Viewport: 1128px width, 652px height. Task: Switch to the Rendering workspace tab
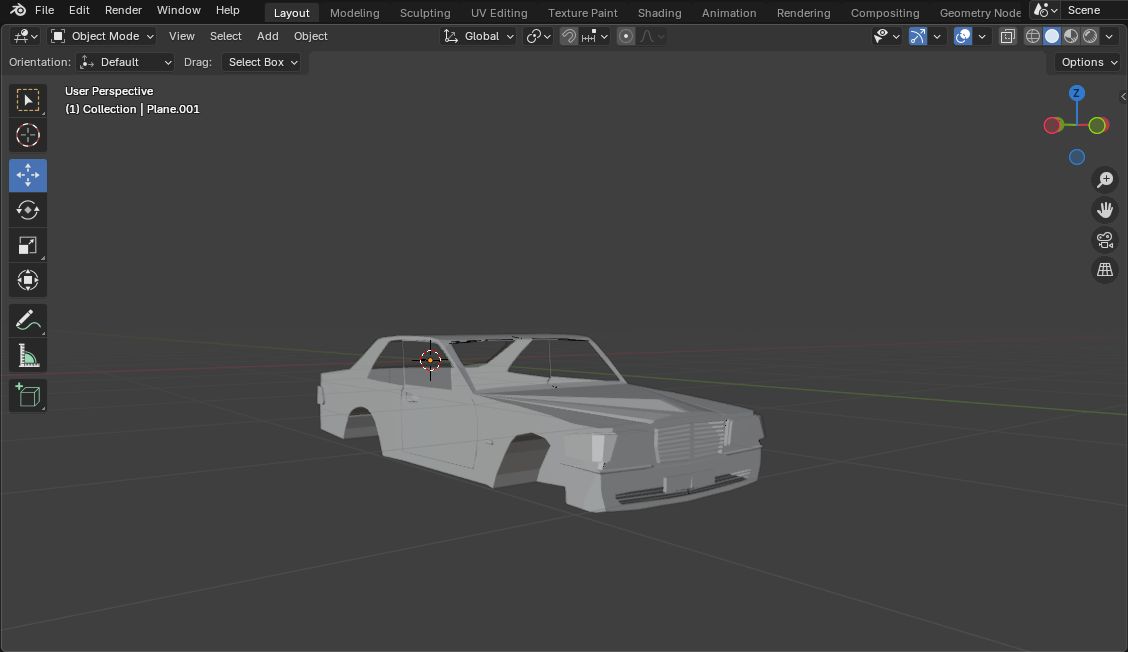click(804, 13)
